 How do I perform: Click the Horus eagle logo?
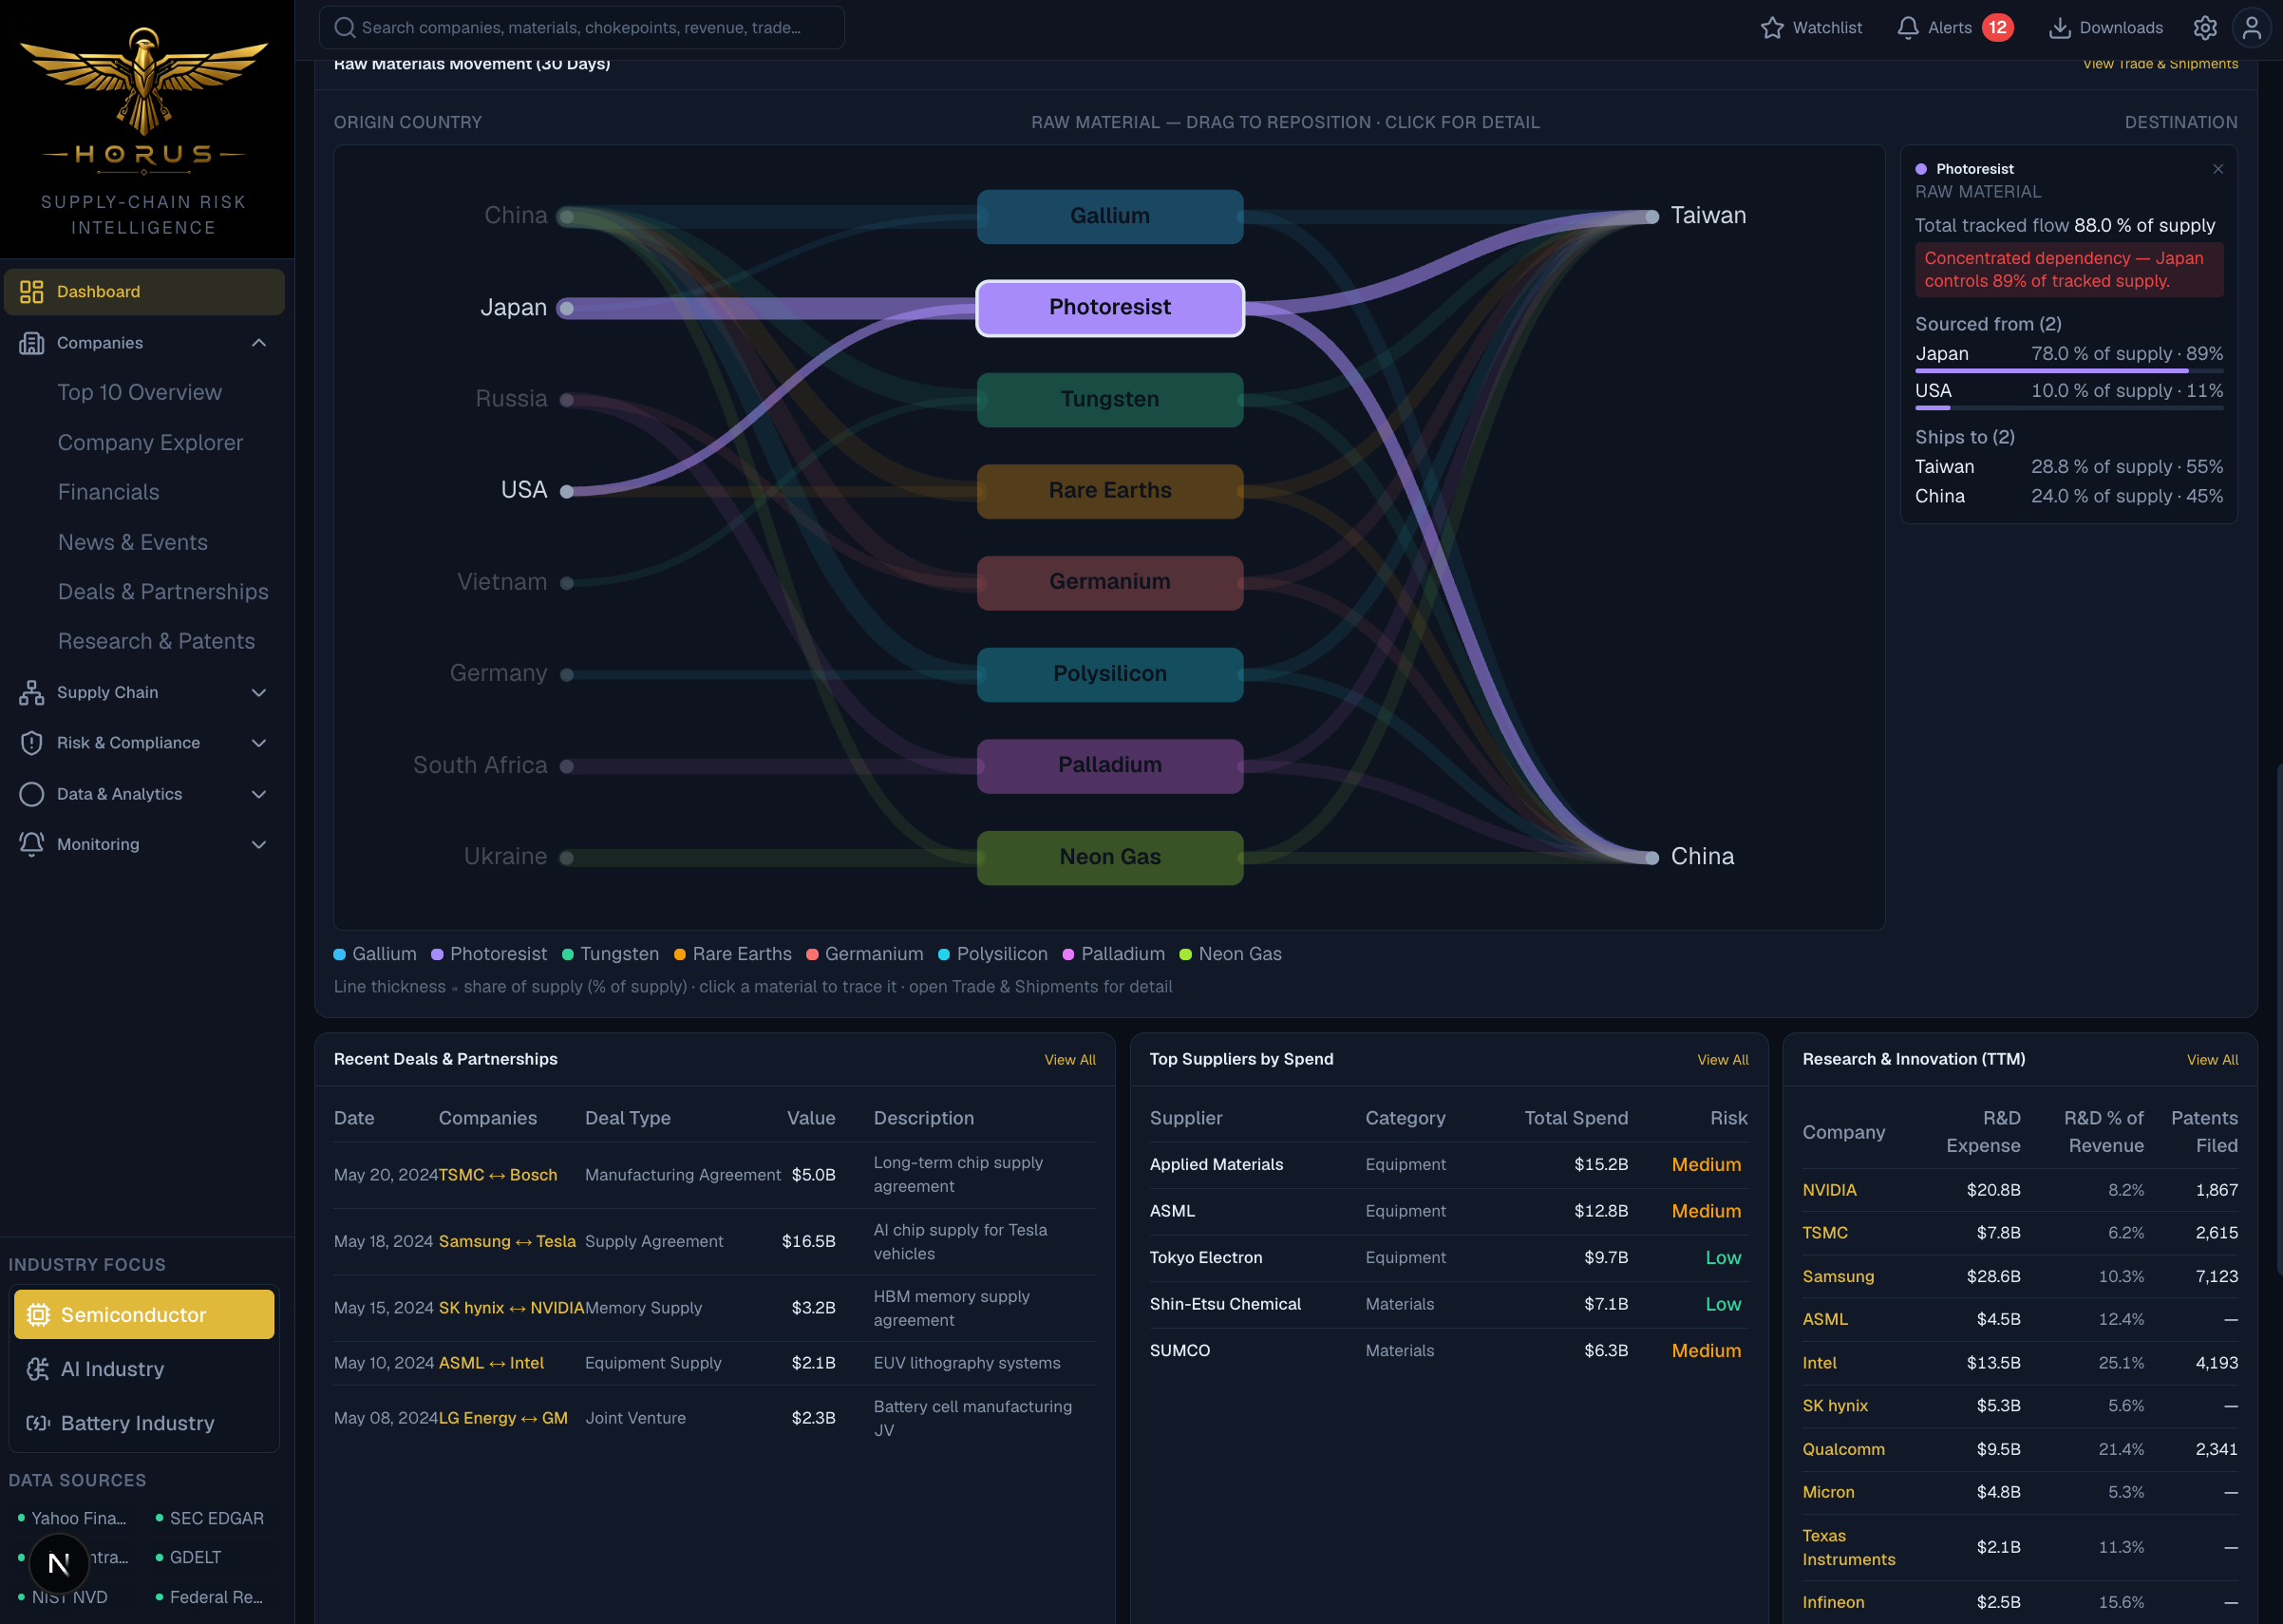pos(144,81)
